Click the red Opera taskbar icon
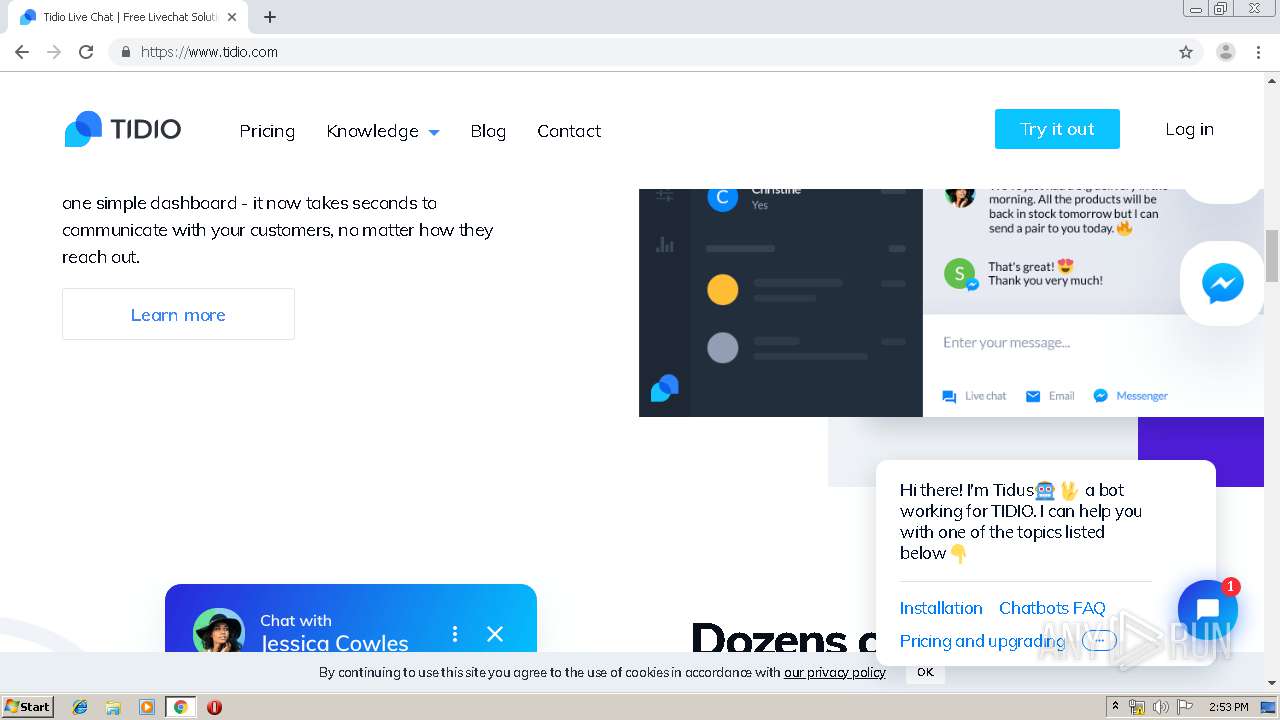 [214, 707]
